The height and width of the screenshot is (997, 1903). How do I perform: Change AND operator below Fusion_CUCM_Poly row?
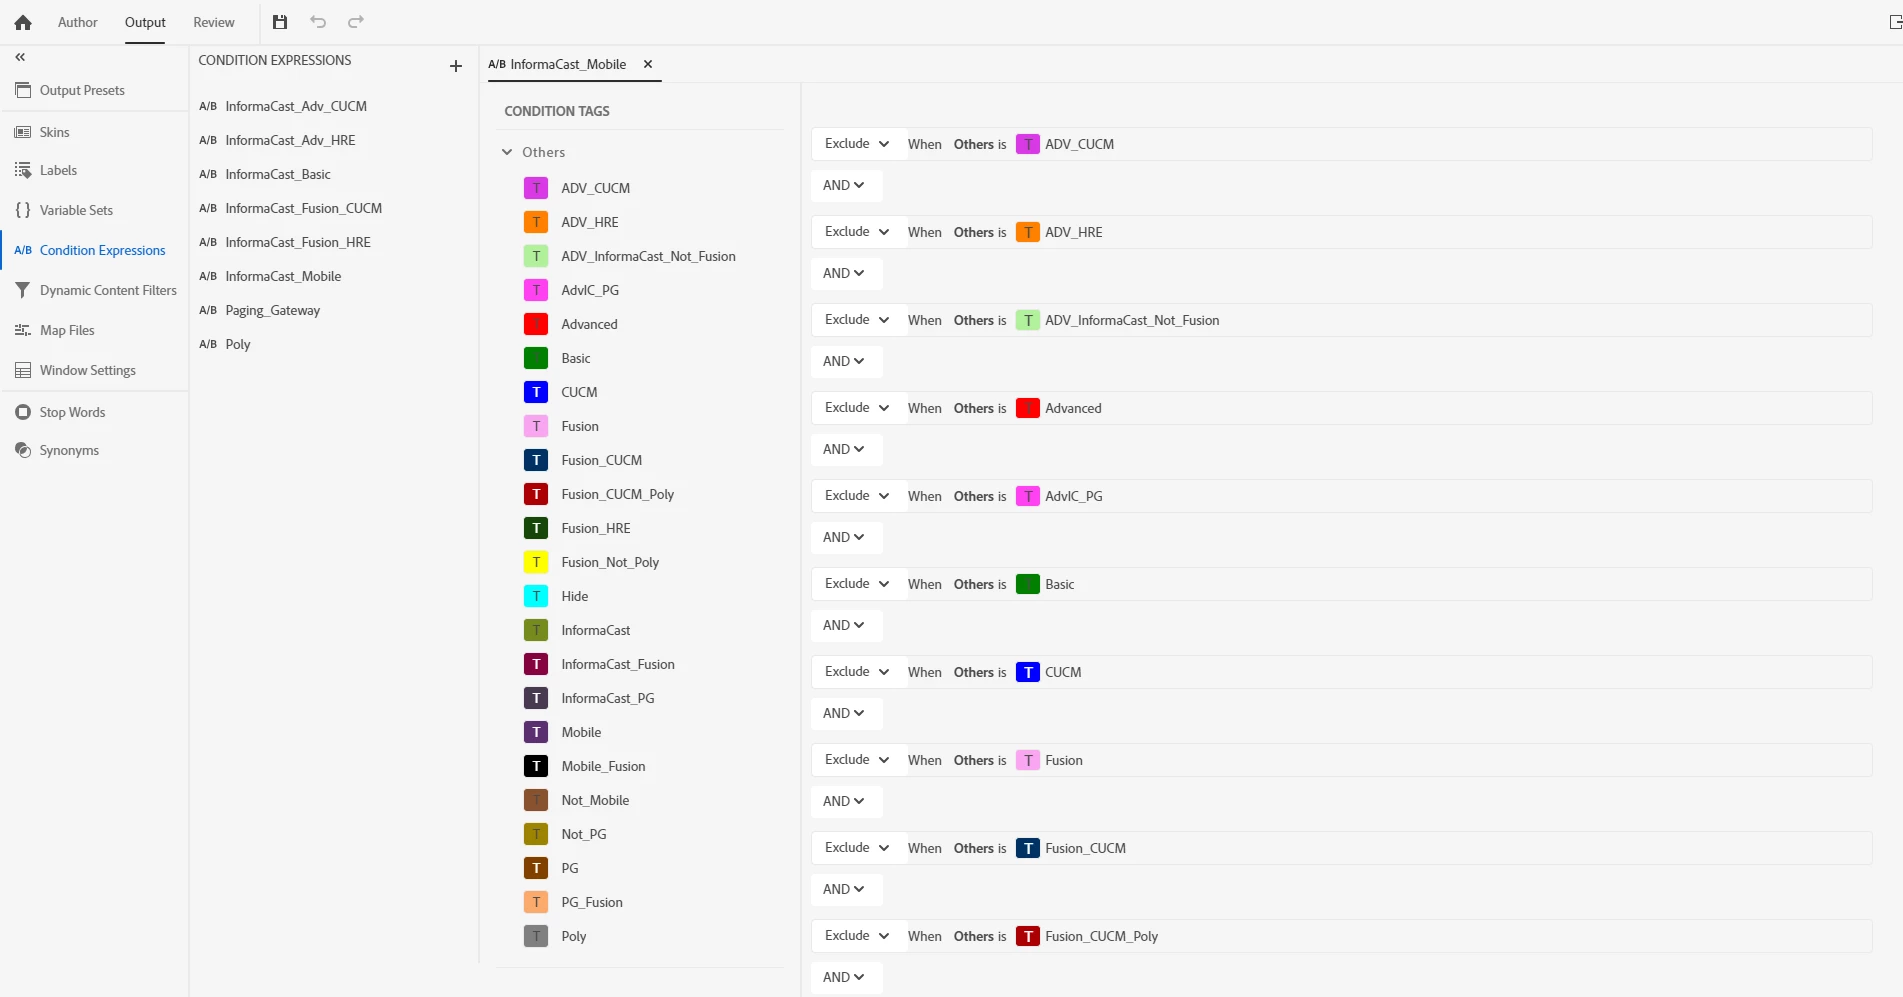point(845,977)
